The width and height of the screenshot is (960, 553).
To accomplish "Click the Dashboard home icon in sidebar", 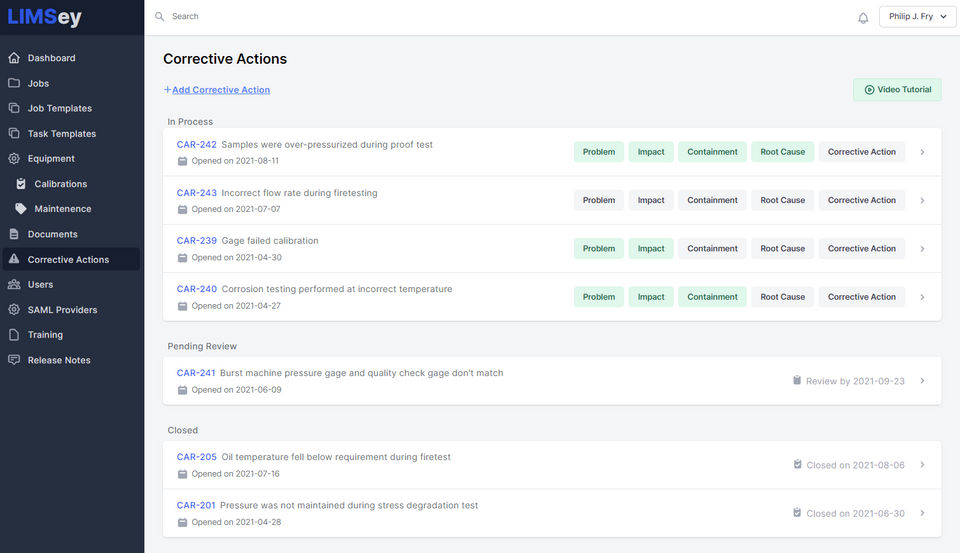I will coord(14,58).
